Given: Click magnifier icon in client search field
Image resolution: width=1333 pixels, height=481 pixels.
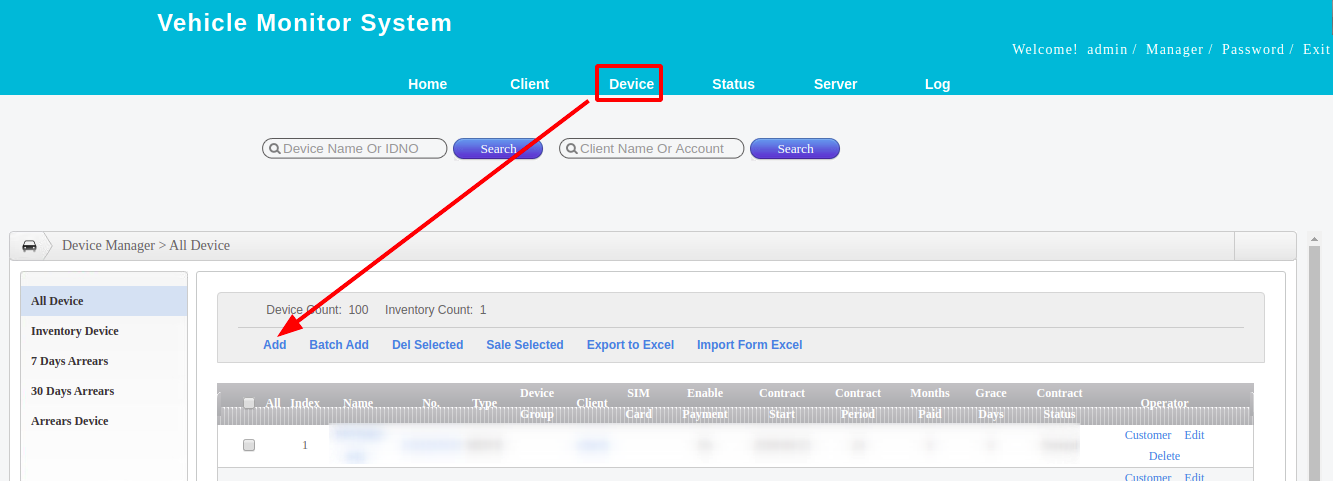Looking at the screenshot, I should 571,149.
